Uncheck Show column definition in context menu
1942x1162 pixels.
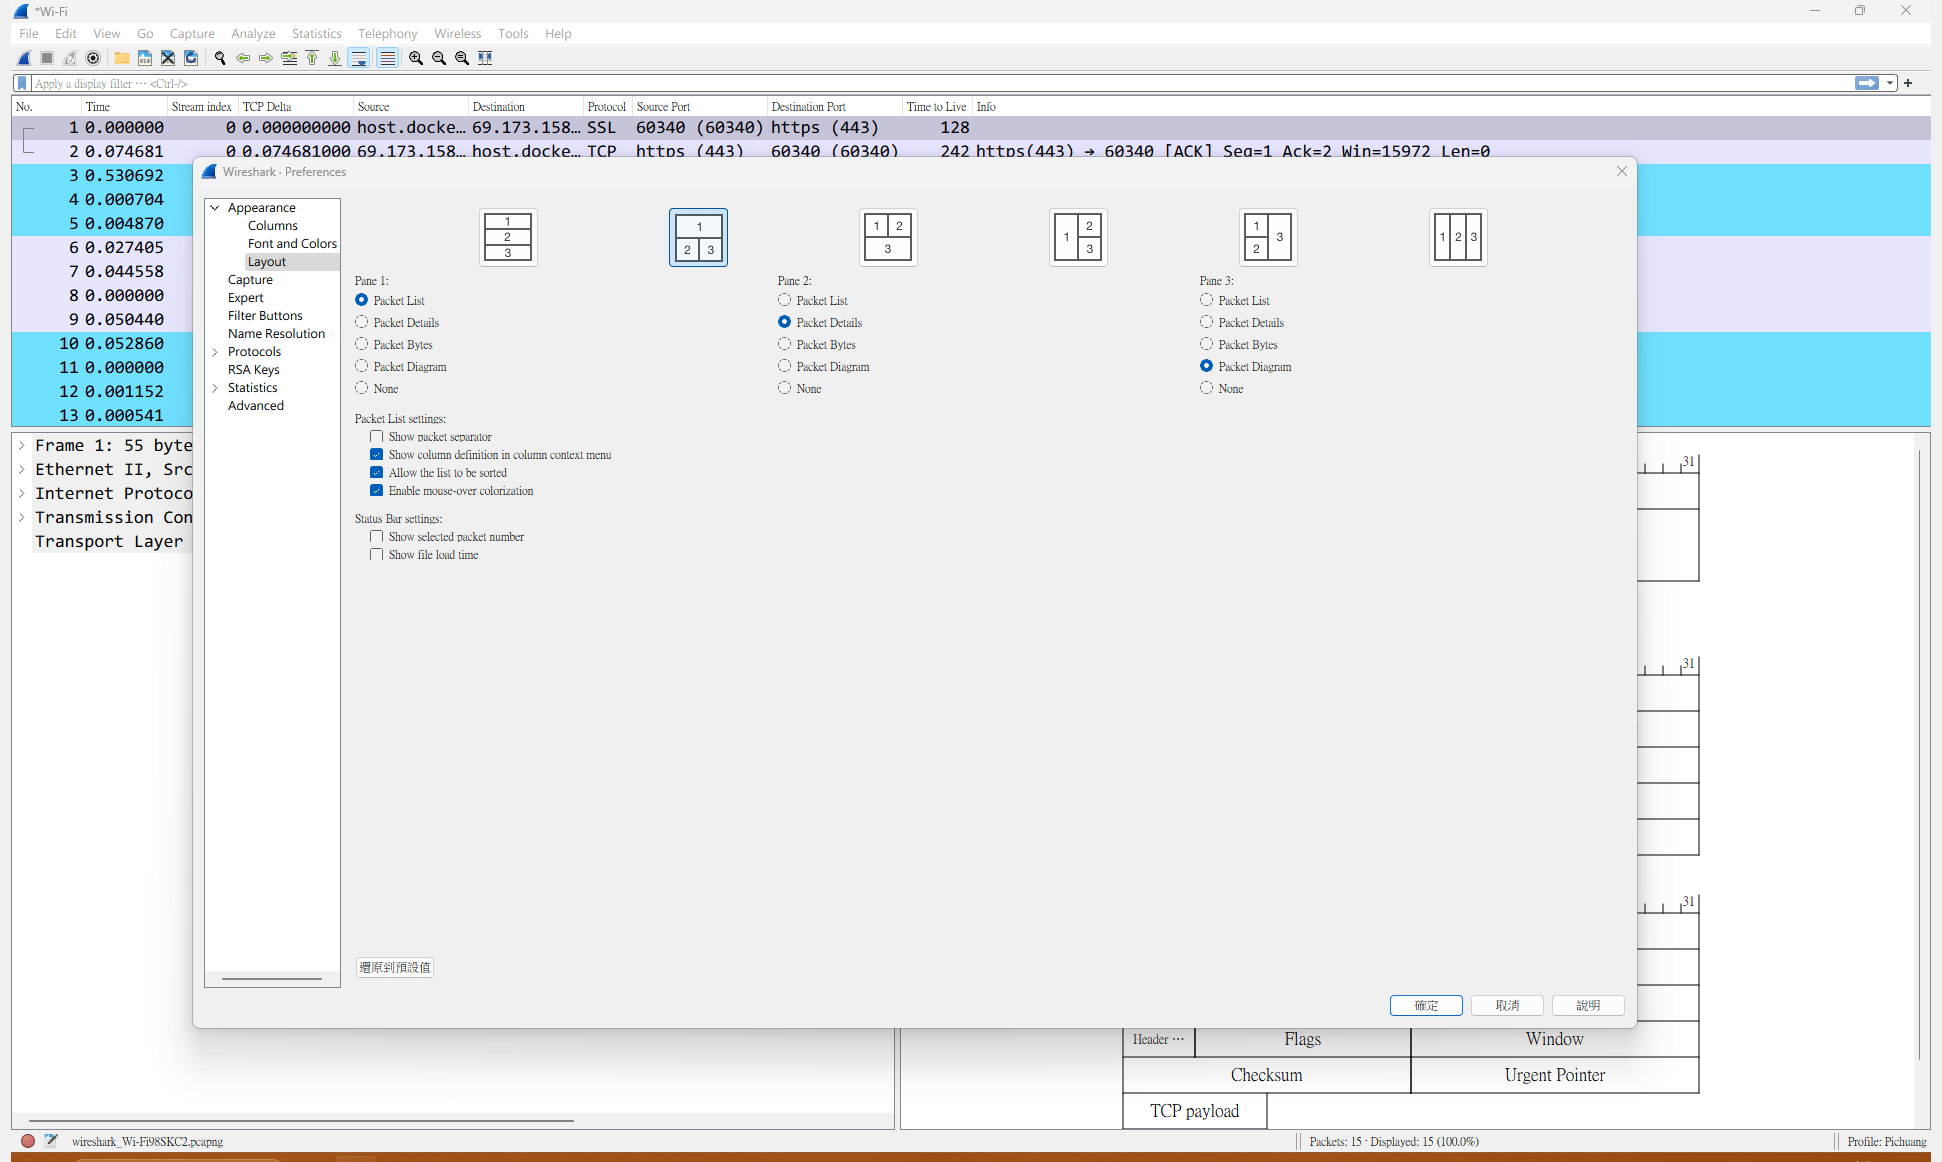point(377,455)
